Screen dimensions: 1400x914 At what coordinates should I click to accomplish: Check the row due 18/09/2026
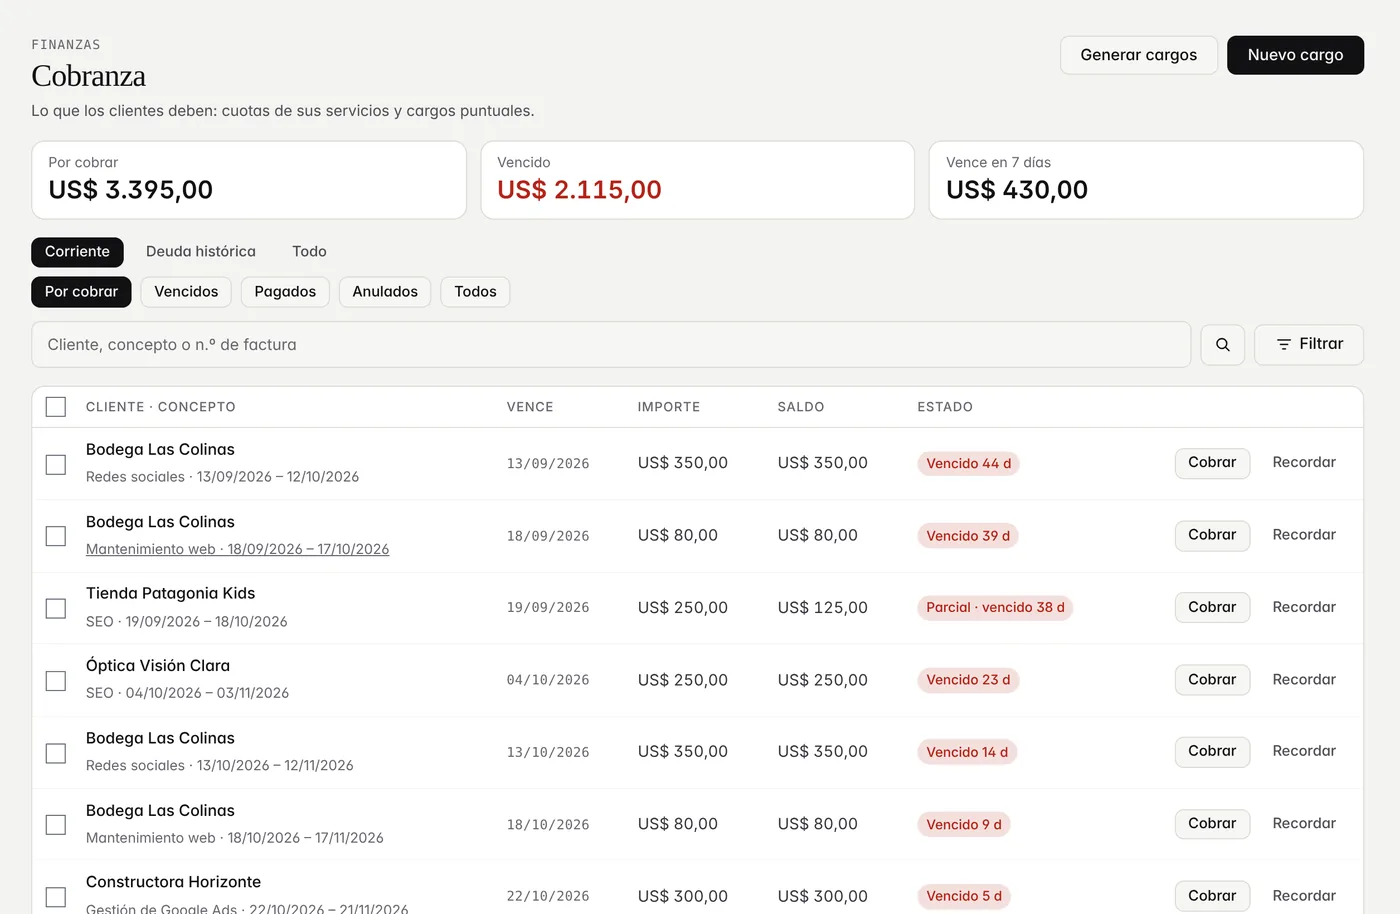(x=56, y=536)
